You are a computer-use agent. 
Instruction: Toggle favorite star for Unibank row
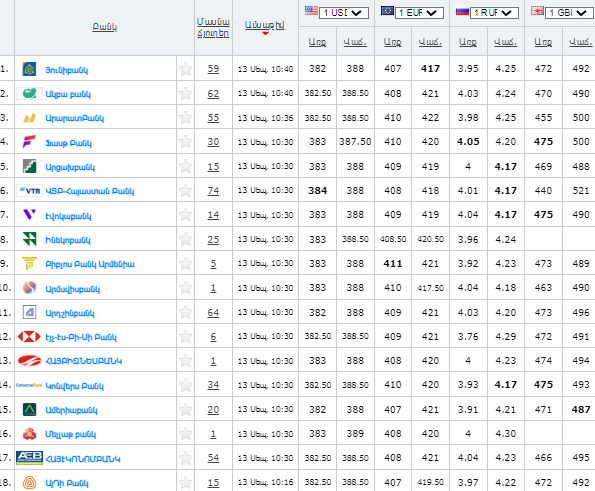pos(185,69)
